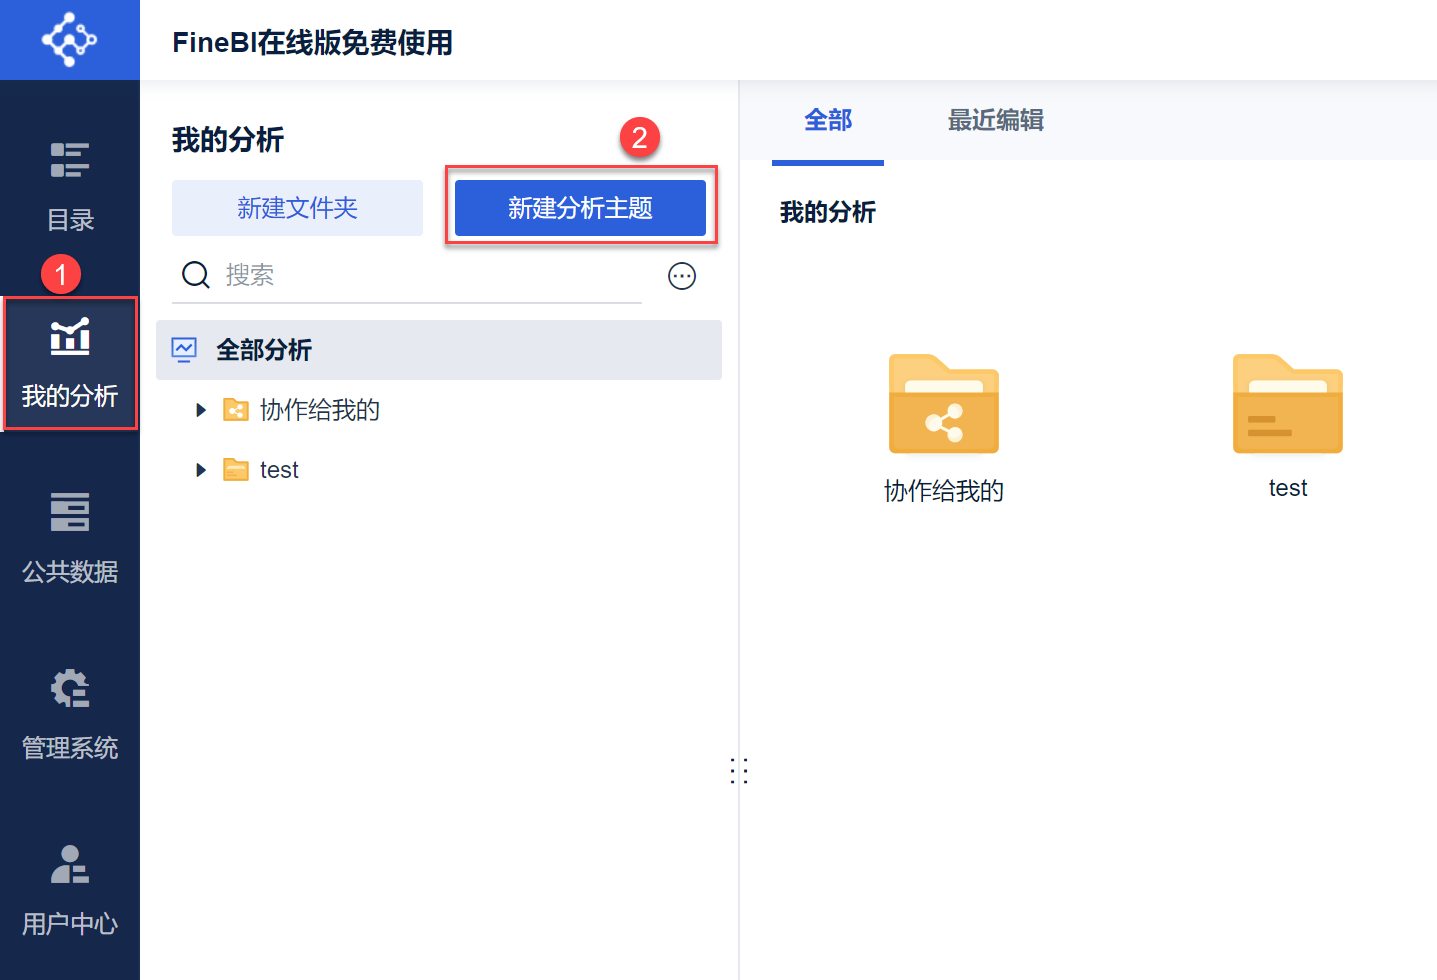Expand the test folder tree node

pyautogui.click(x=201, y=470)
